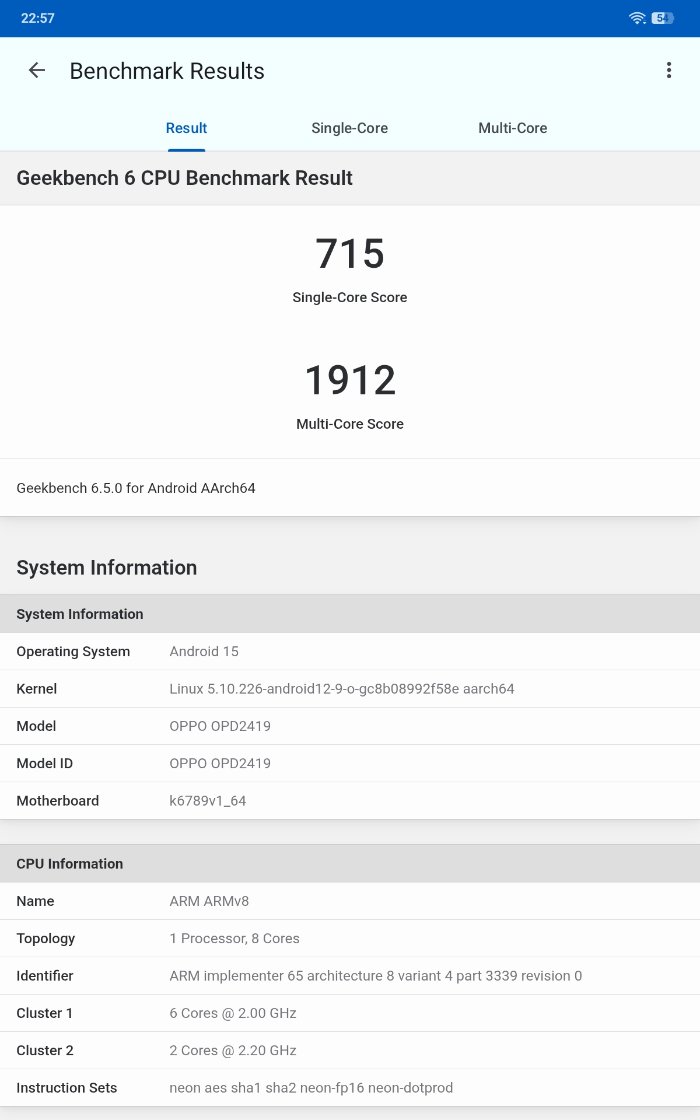Switch to the Multi-Core tab

point(512,128)
